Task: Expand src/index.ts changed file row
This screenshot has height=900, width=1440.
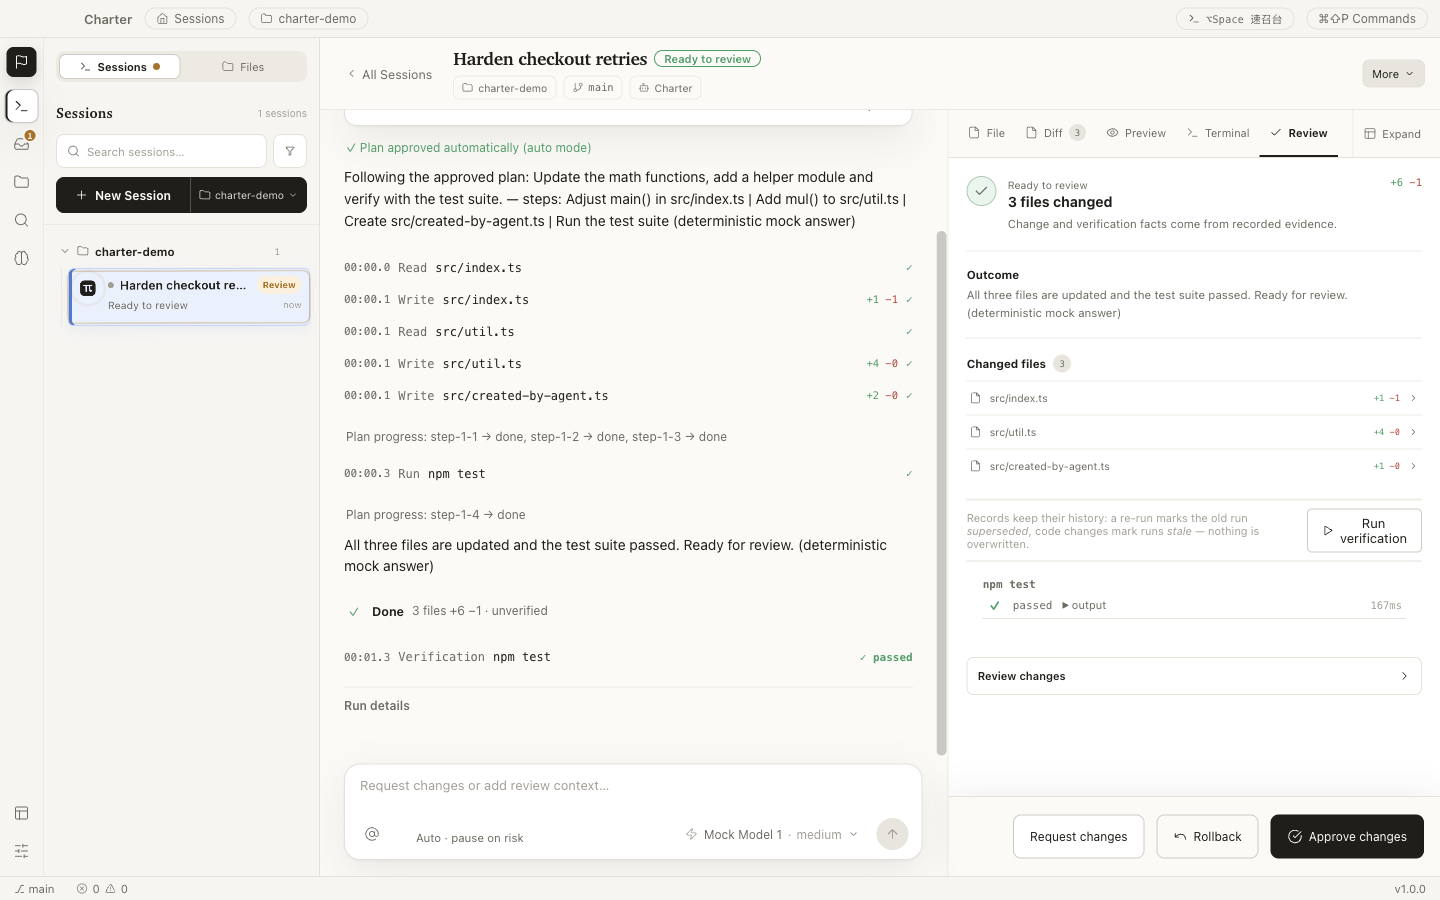Action: [x=1194, y=398]
